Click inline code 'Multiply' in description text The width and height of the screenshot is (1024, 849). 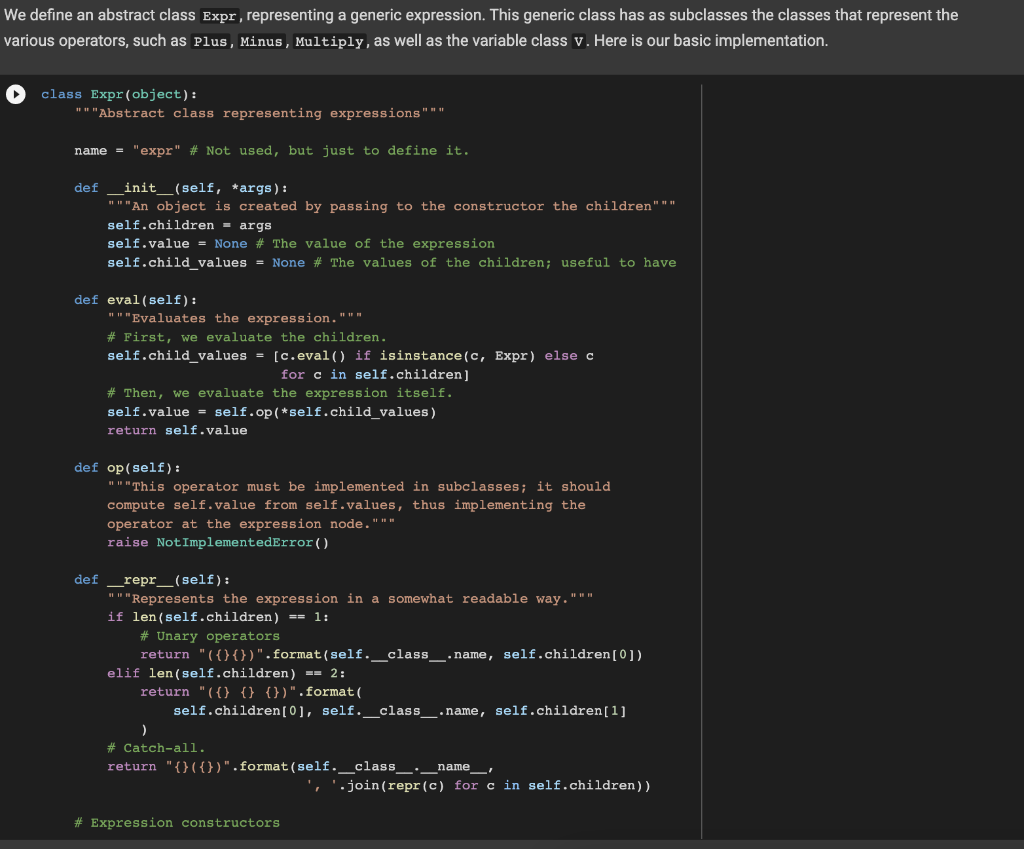(329, 42)
